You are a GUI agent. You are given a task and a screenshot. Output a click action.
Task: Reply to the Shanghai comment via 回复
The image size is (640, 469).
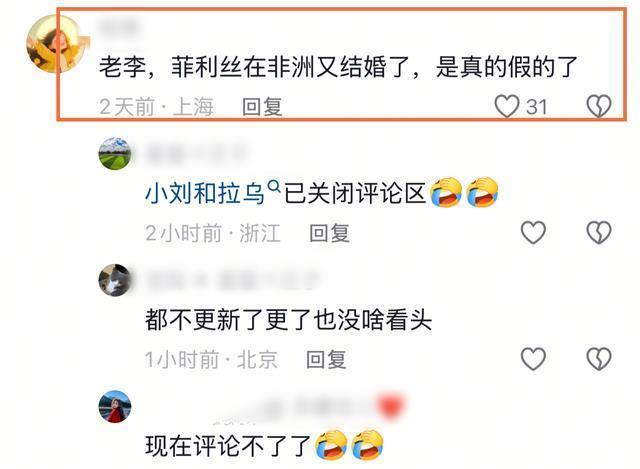tap(262, 107)
